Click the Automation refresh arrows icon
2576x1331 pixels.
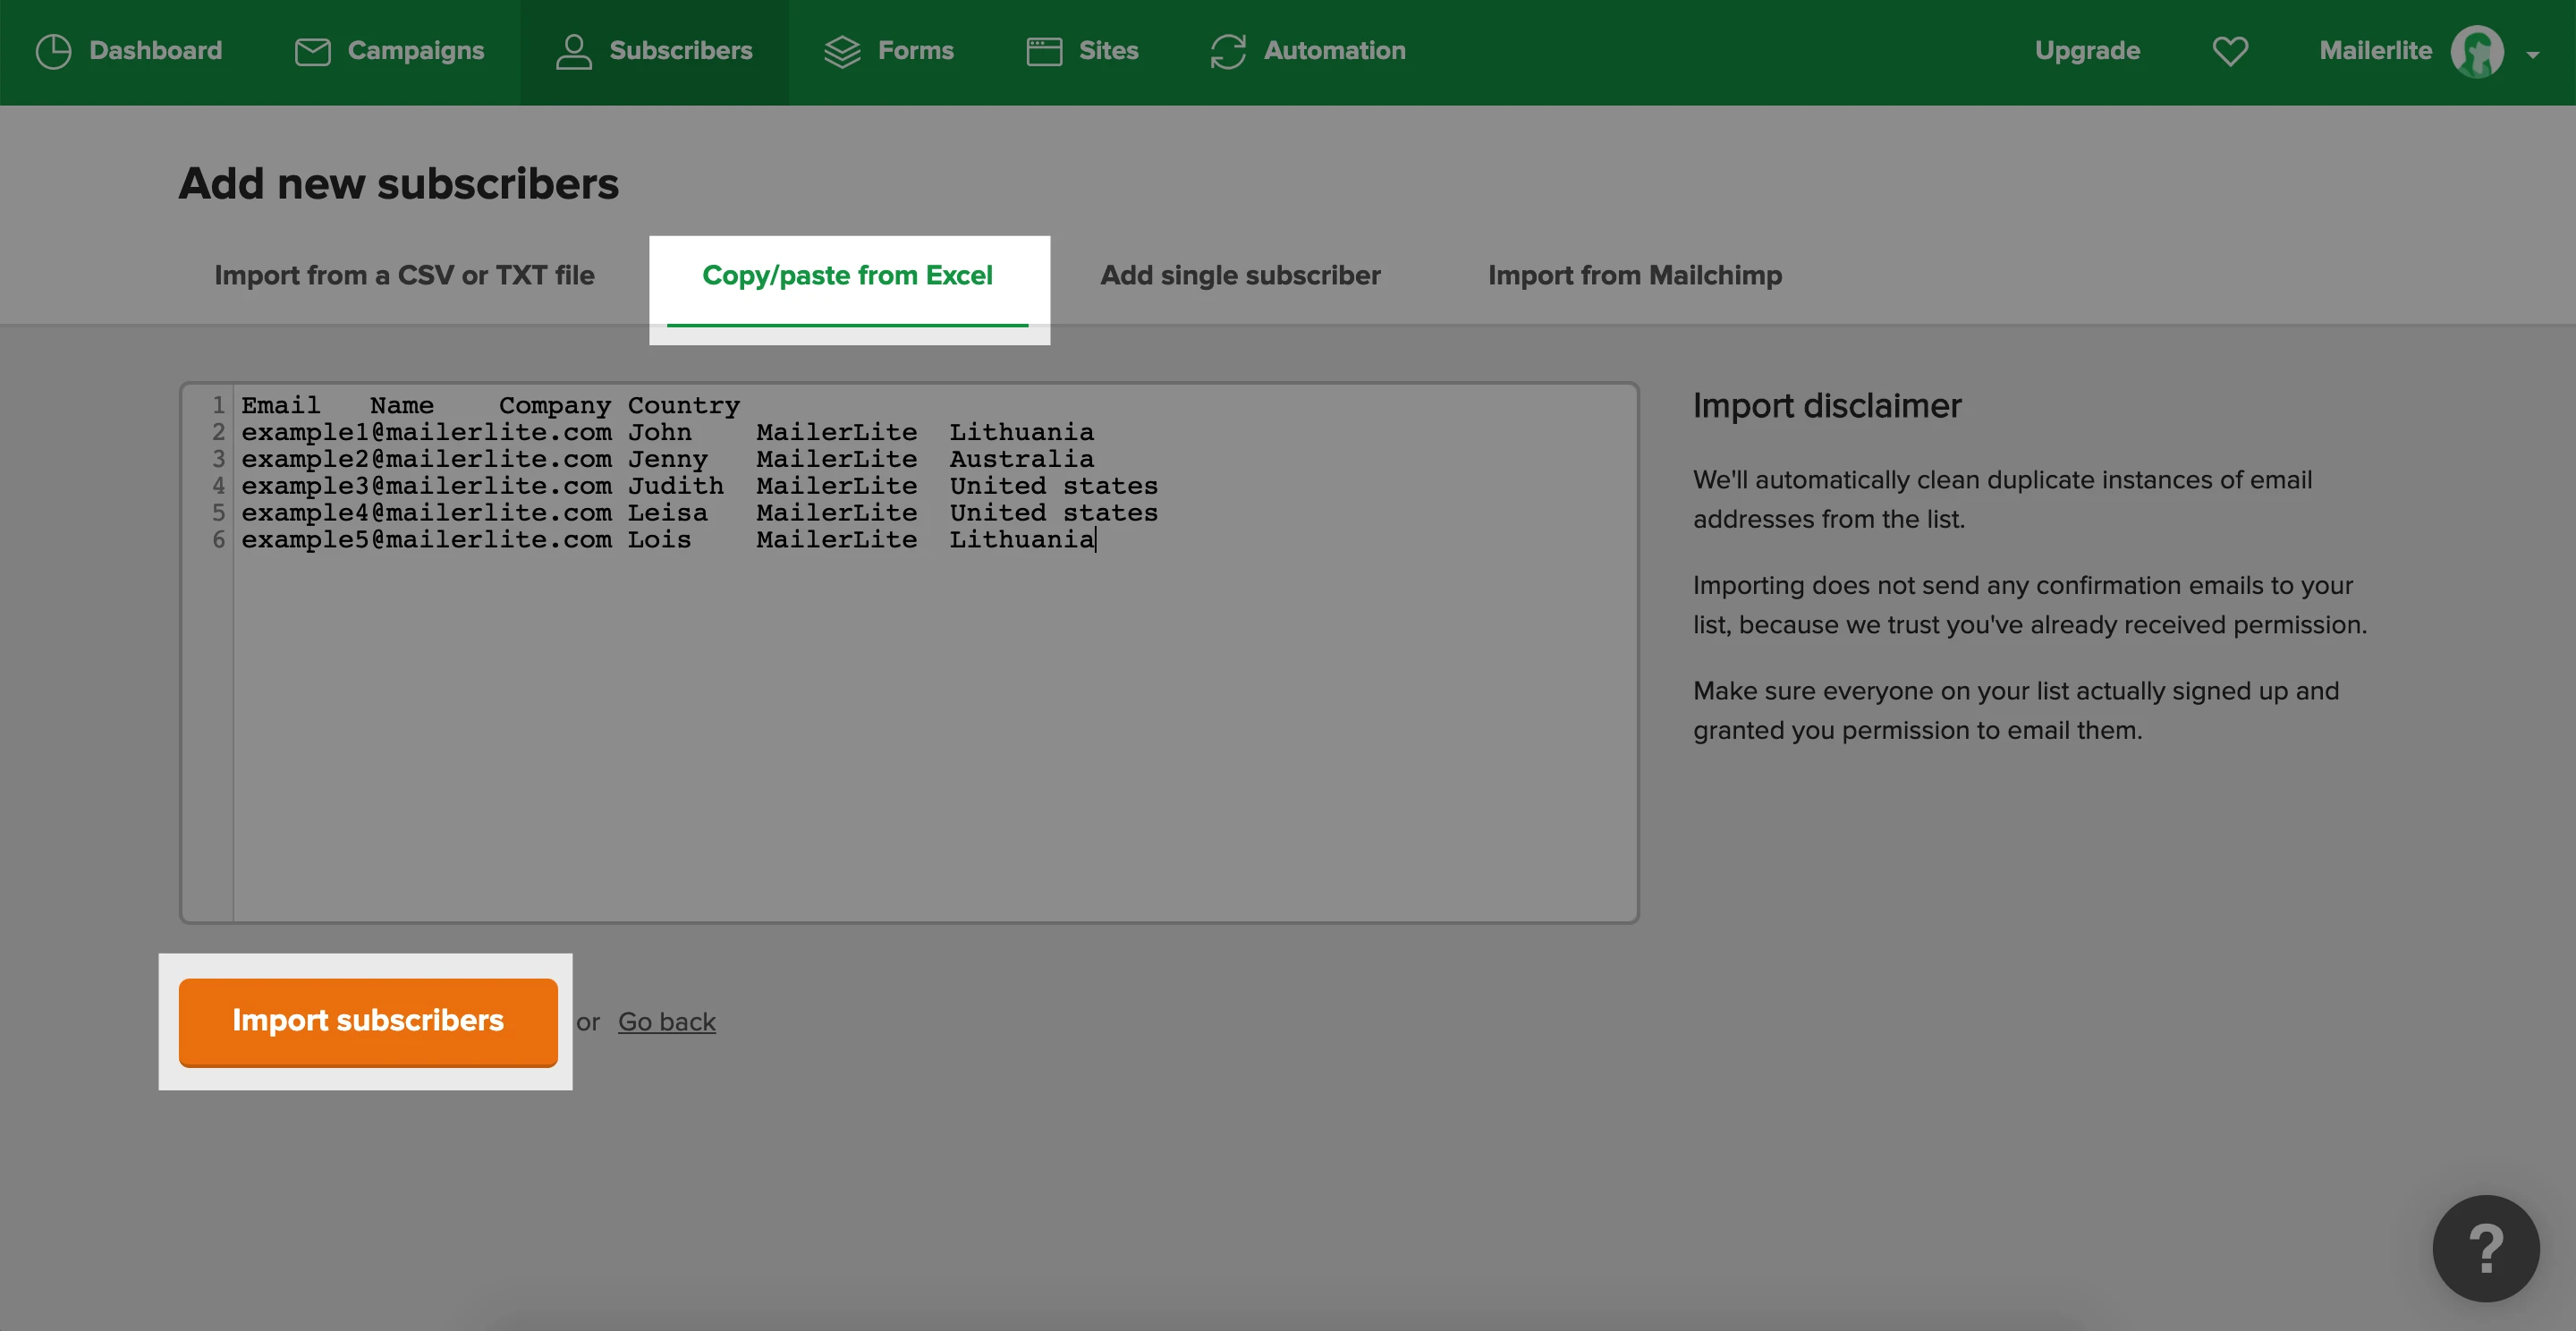(x=1228, y=51)
